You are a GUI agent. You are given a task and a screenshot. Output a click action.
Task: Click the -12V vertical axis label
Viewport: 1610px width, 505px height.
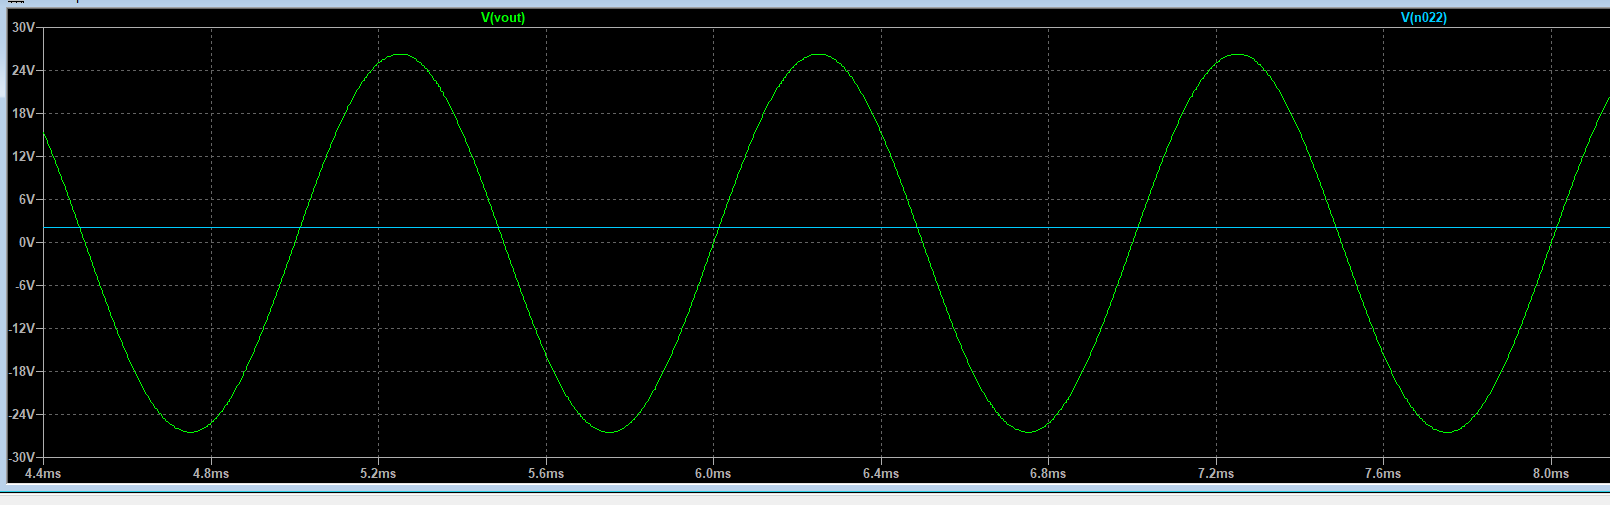22,329
